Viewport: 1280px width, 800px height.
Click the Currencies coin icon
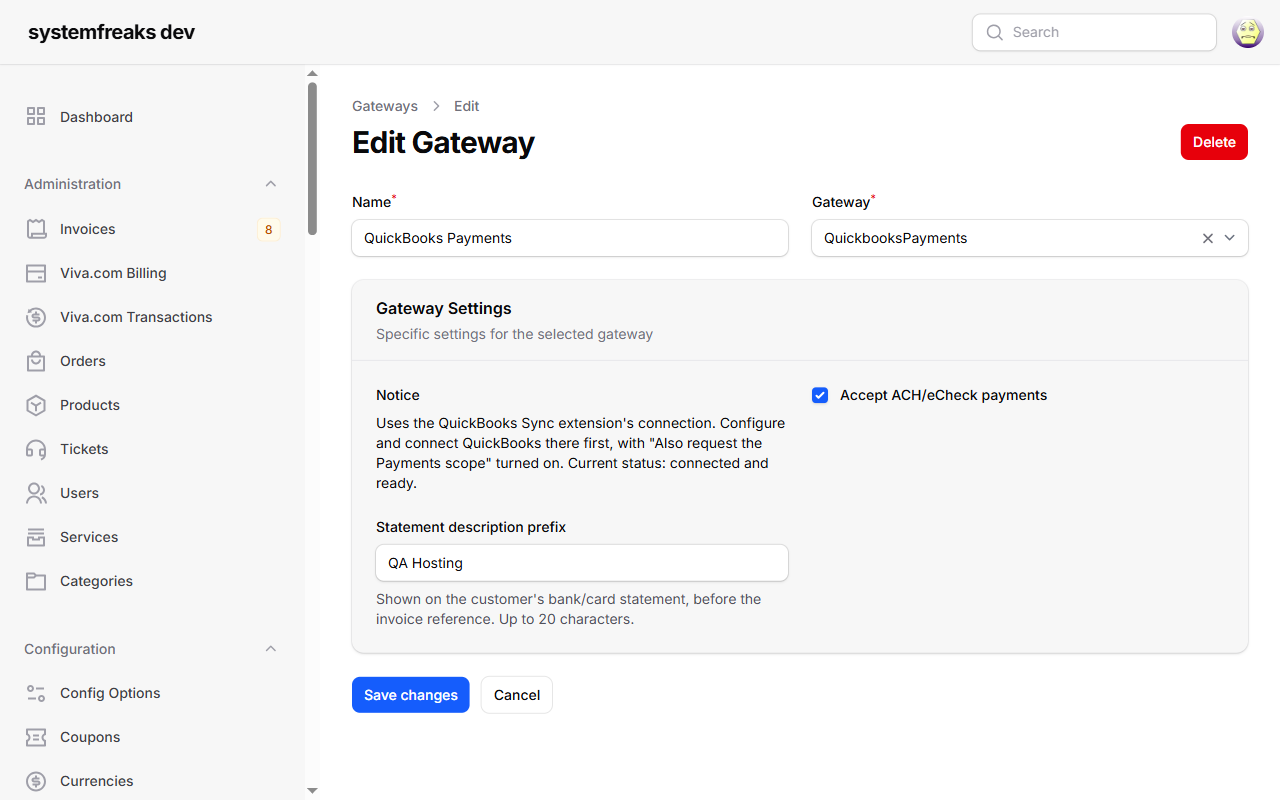(36, 781)
